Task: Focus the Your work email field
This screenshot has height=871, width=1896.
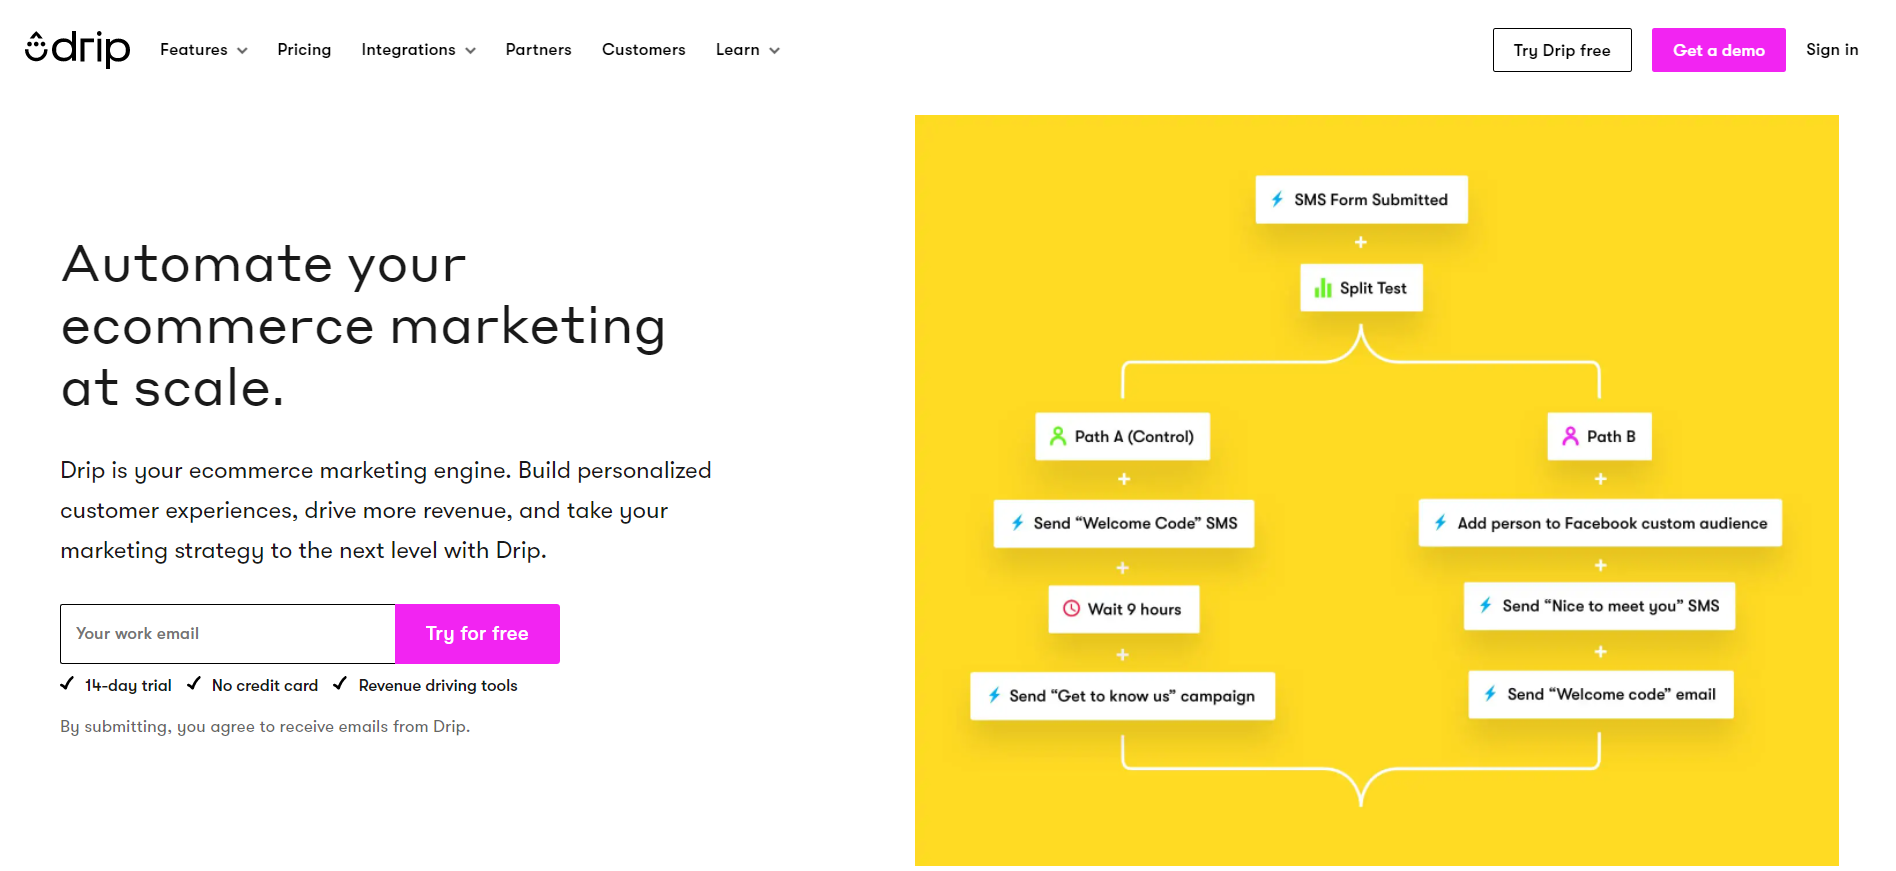Action: click(x=228, y=633)
